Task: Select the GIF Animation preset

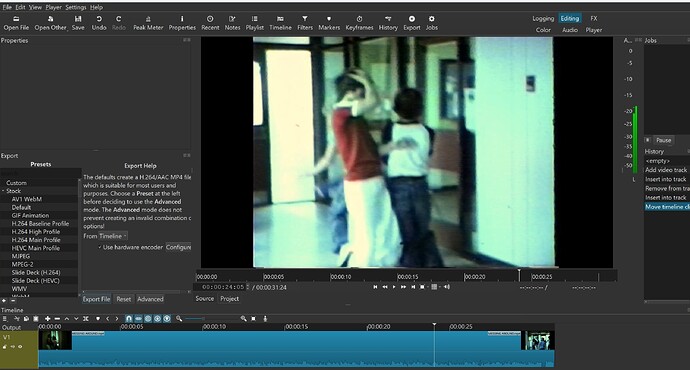Action: click(x=30, y=216)
